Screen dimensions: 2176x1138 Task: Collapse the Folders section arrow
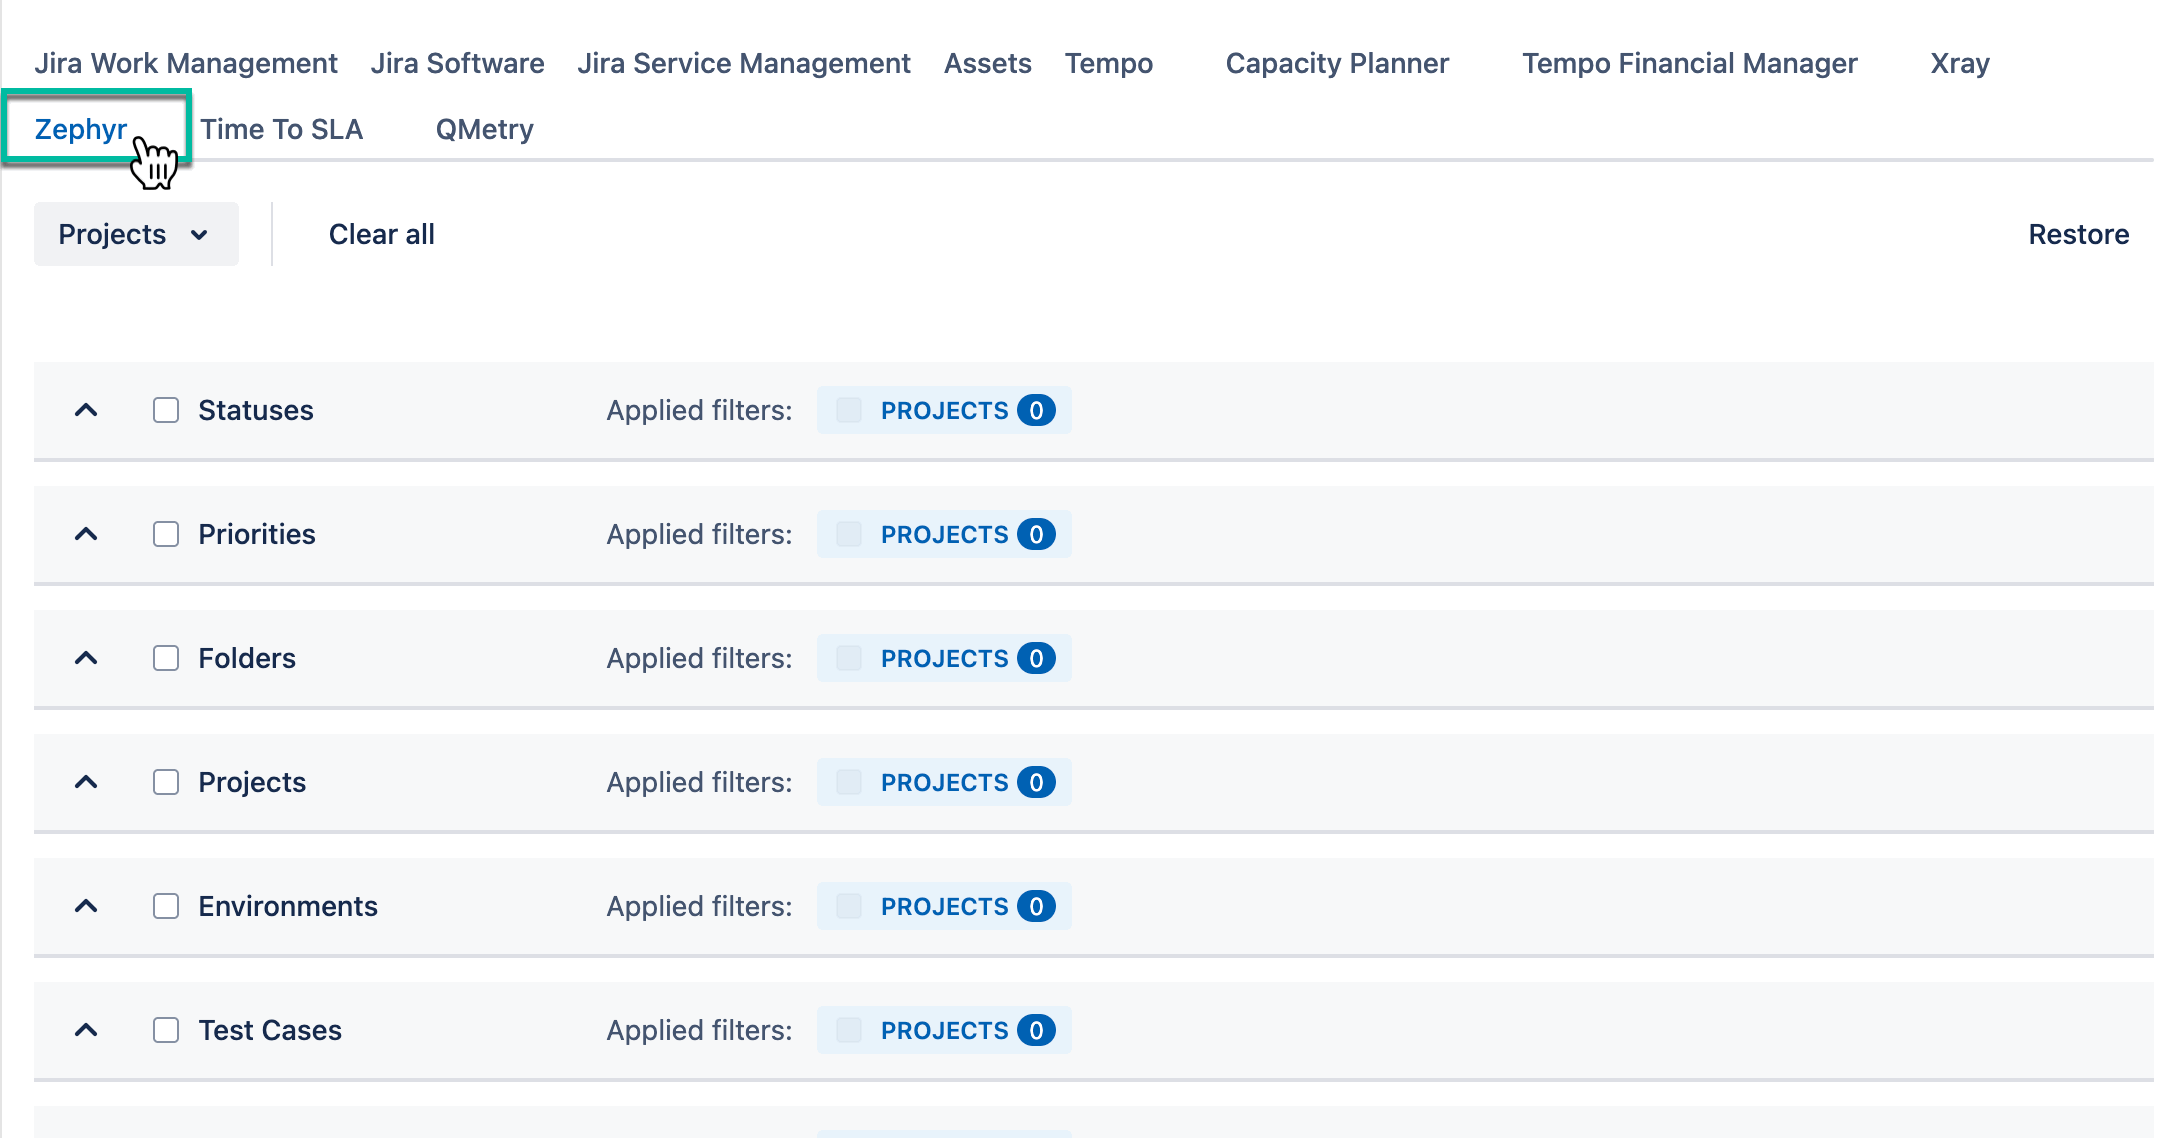pos(86,658)
